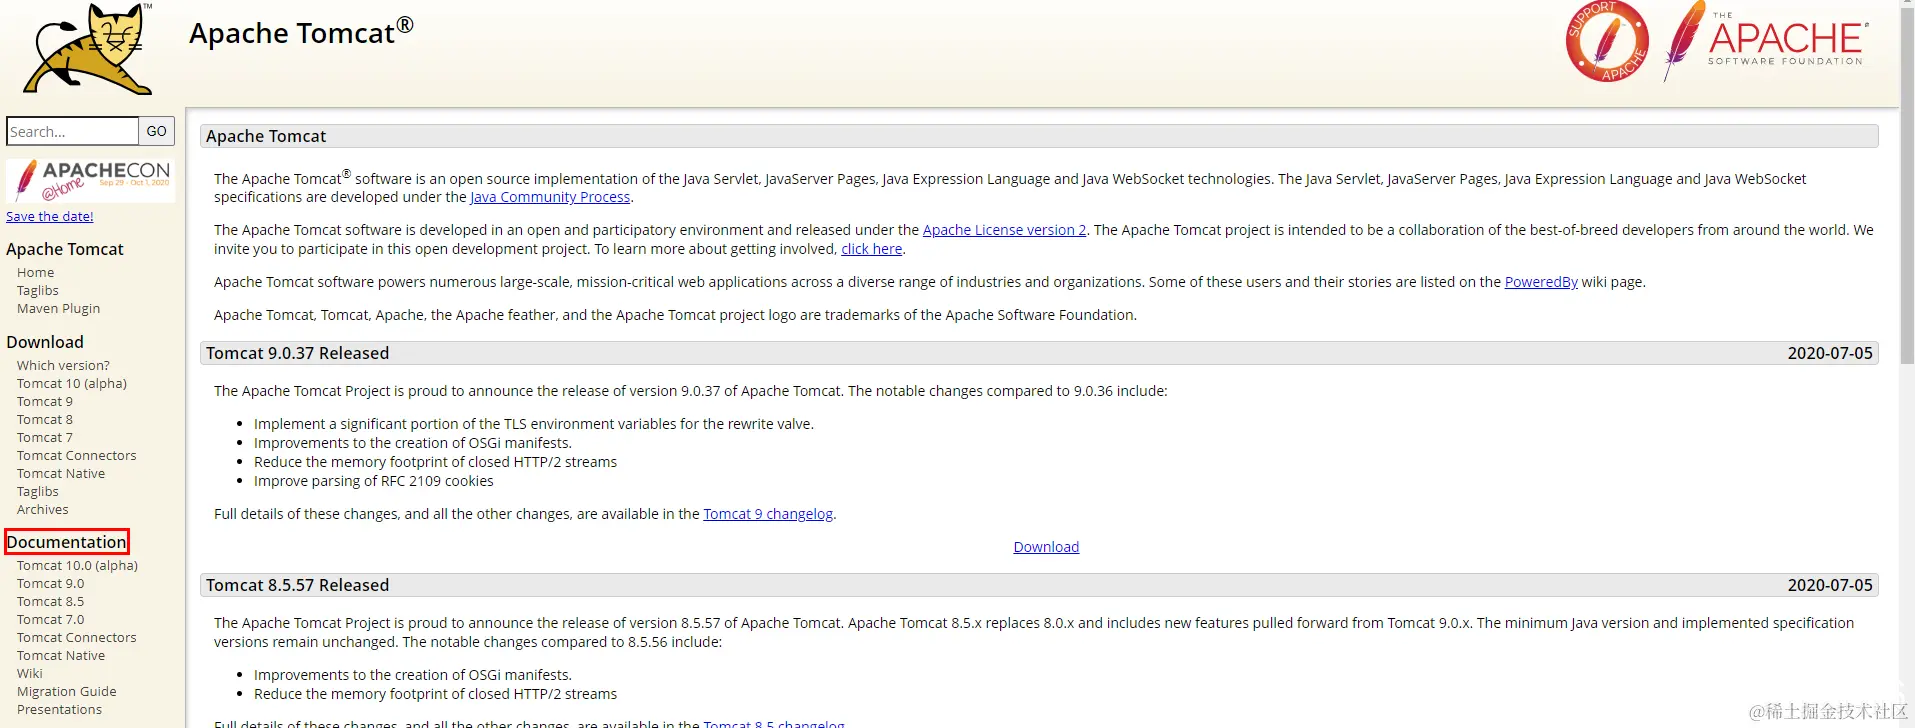1915x728 pixels.
Task: Select Tomcat 7 download link
Action: click(45, 437)
